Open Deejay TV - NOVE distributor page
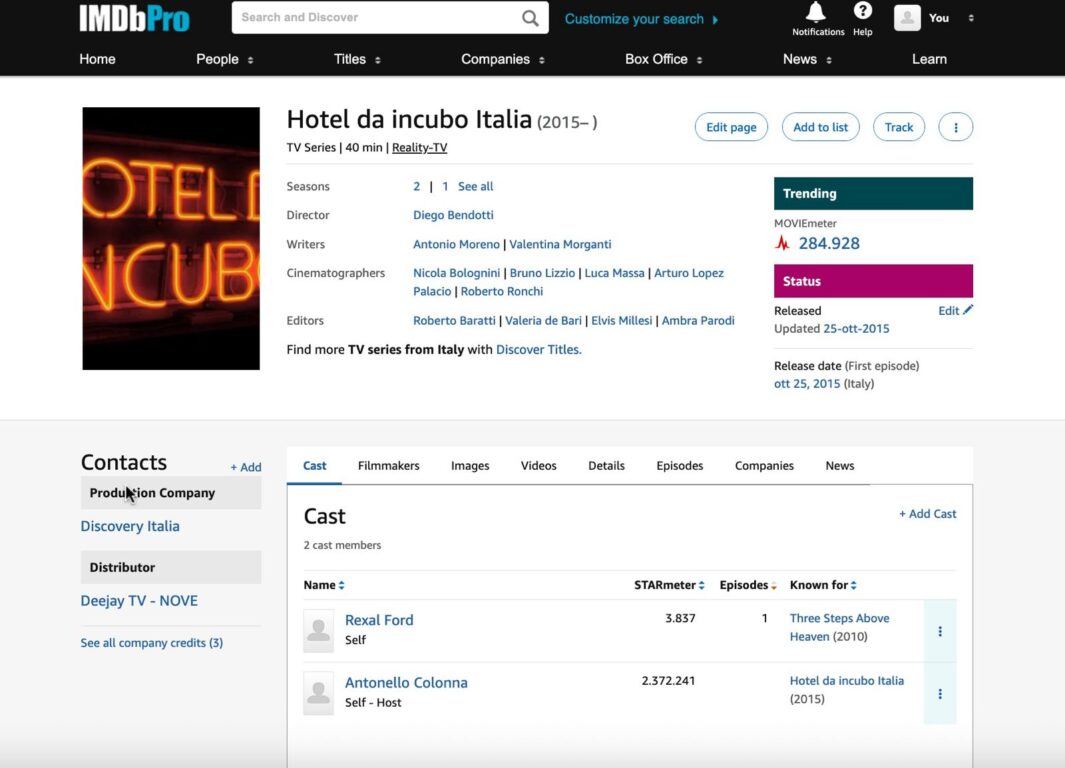This screenshot has width=1065, height=768. click(139, 601)
